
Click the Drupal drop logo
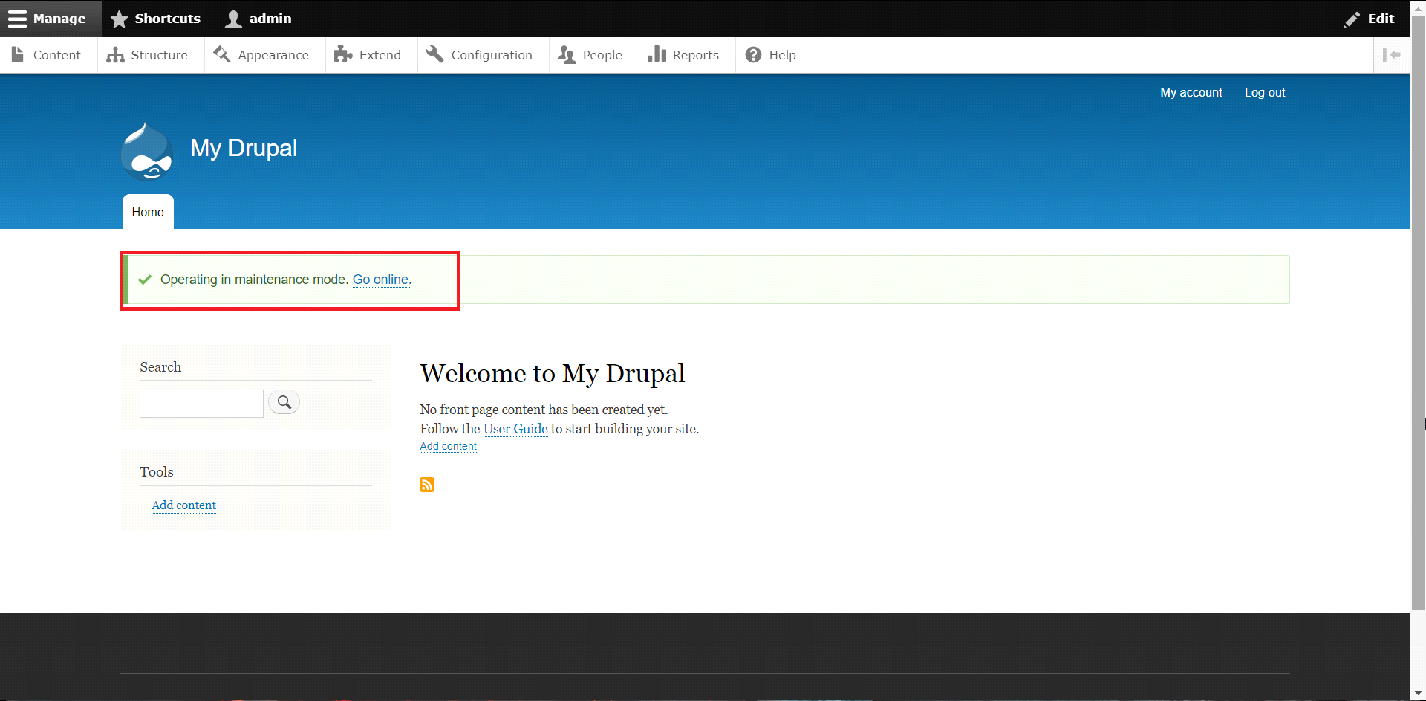coord(146,150)
